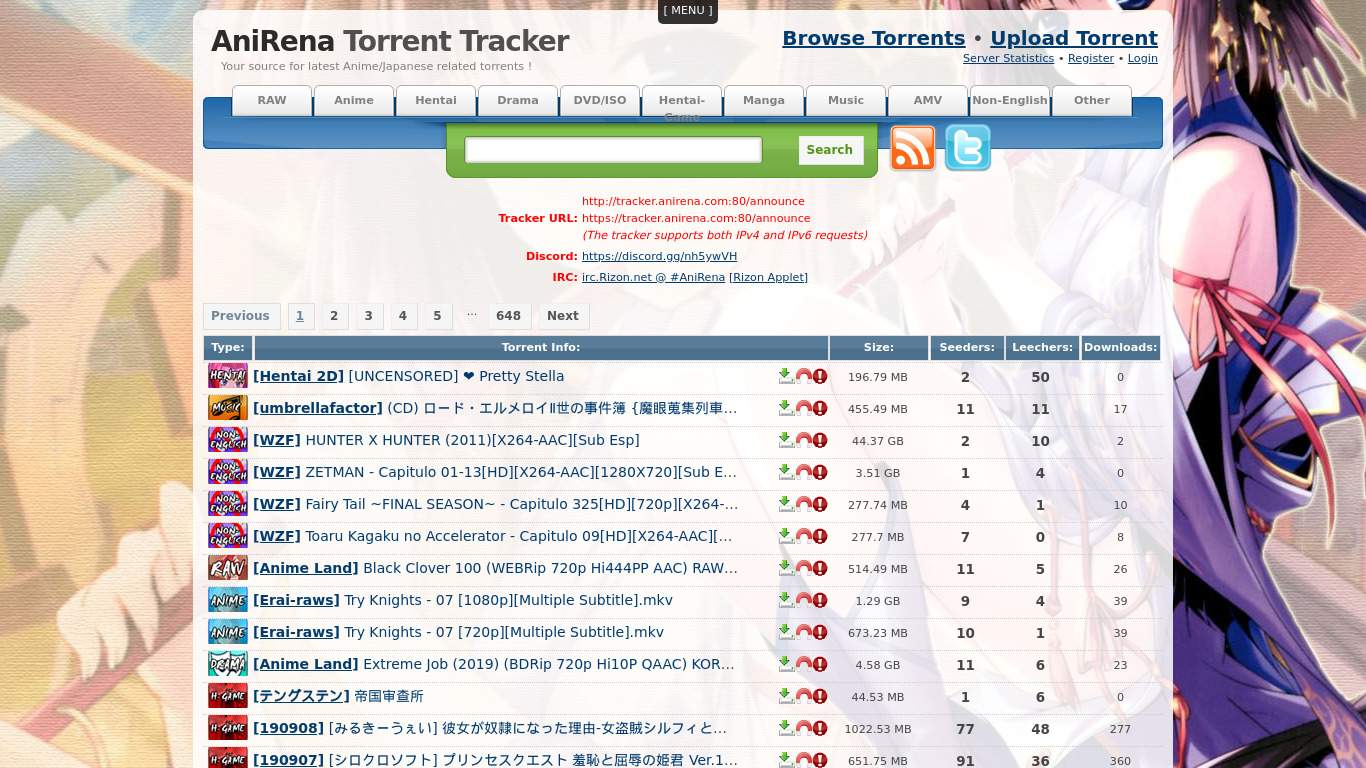Switch to the DVD/ISO tab

pos(600,101)
